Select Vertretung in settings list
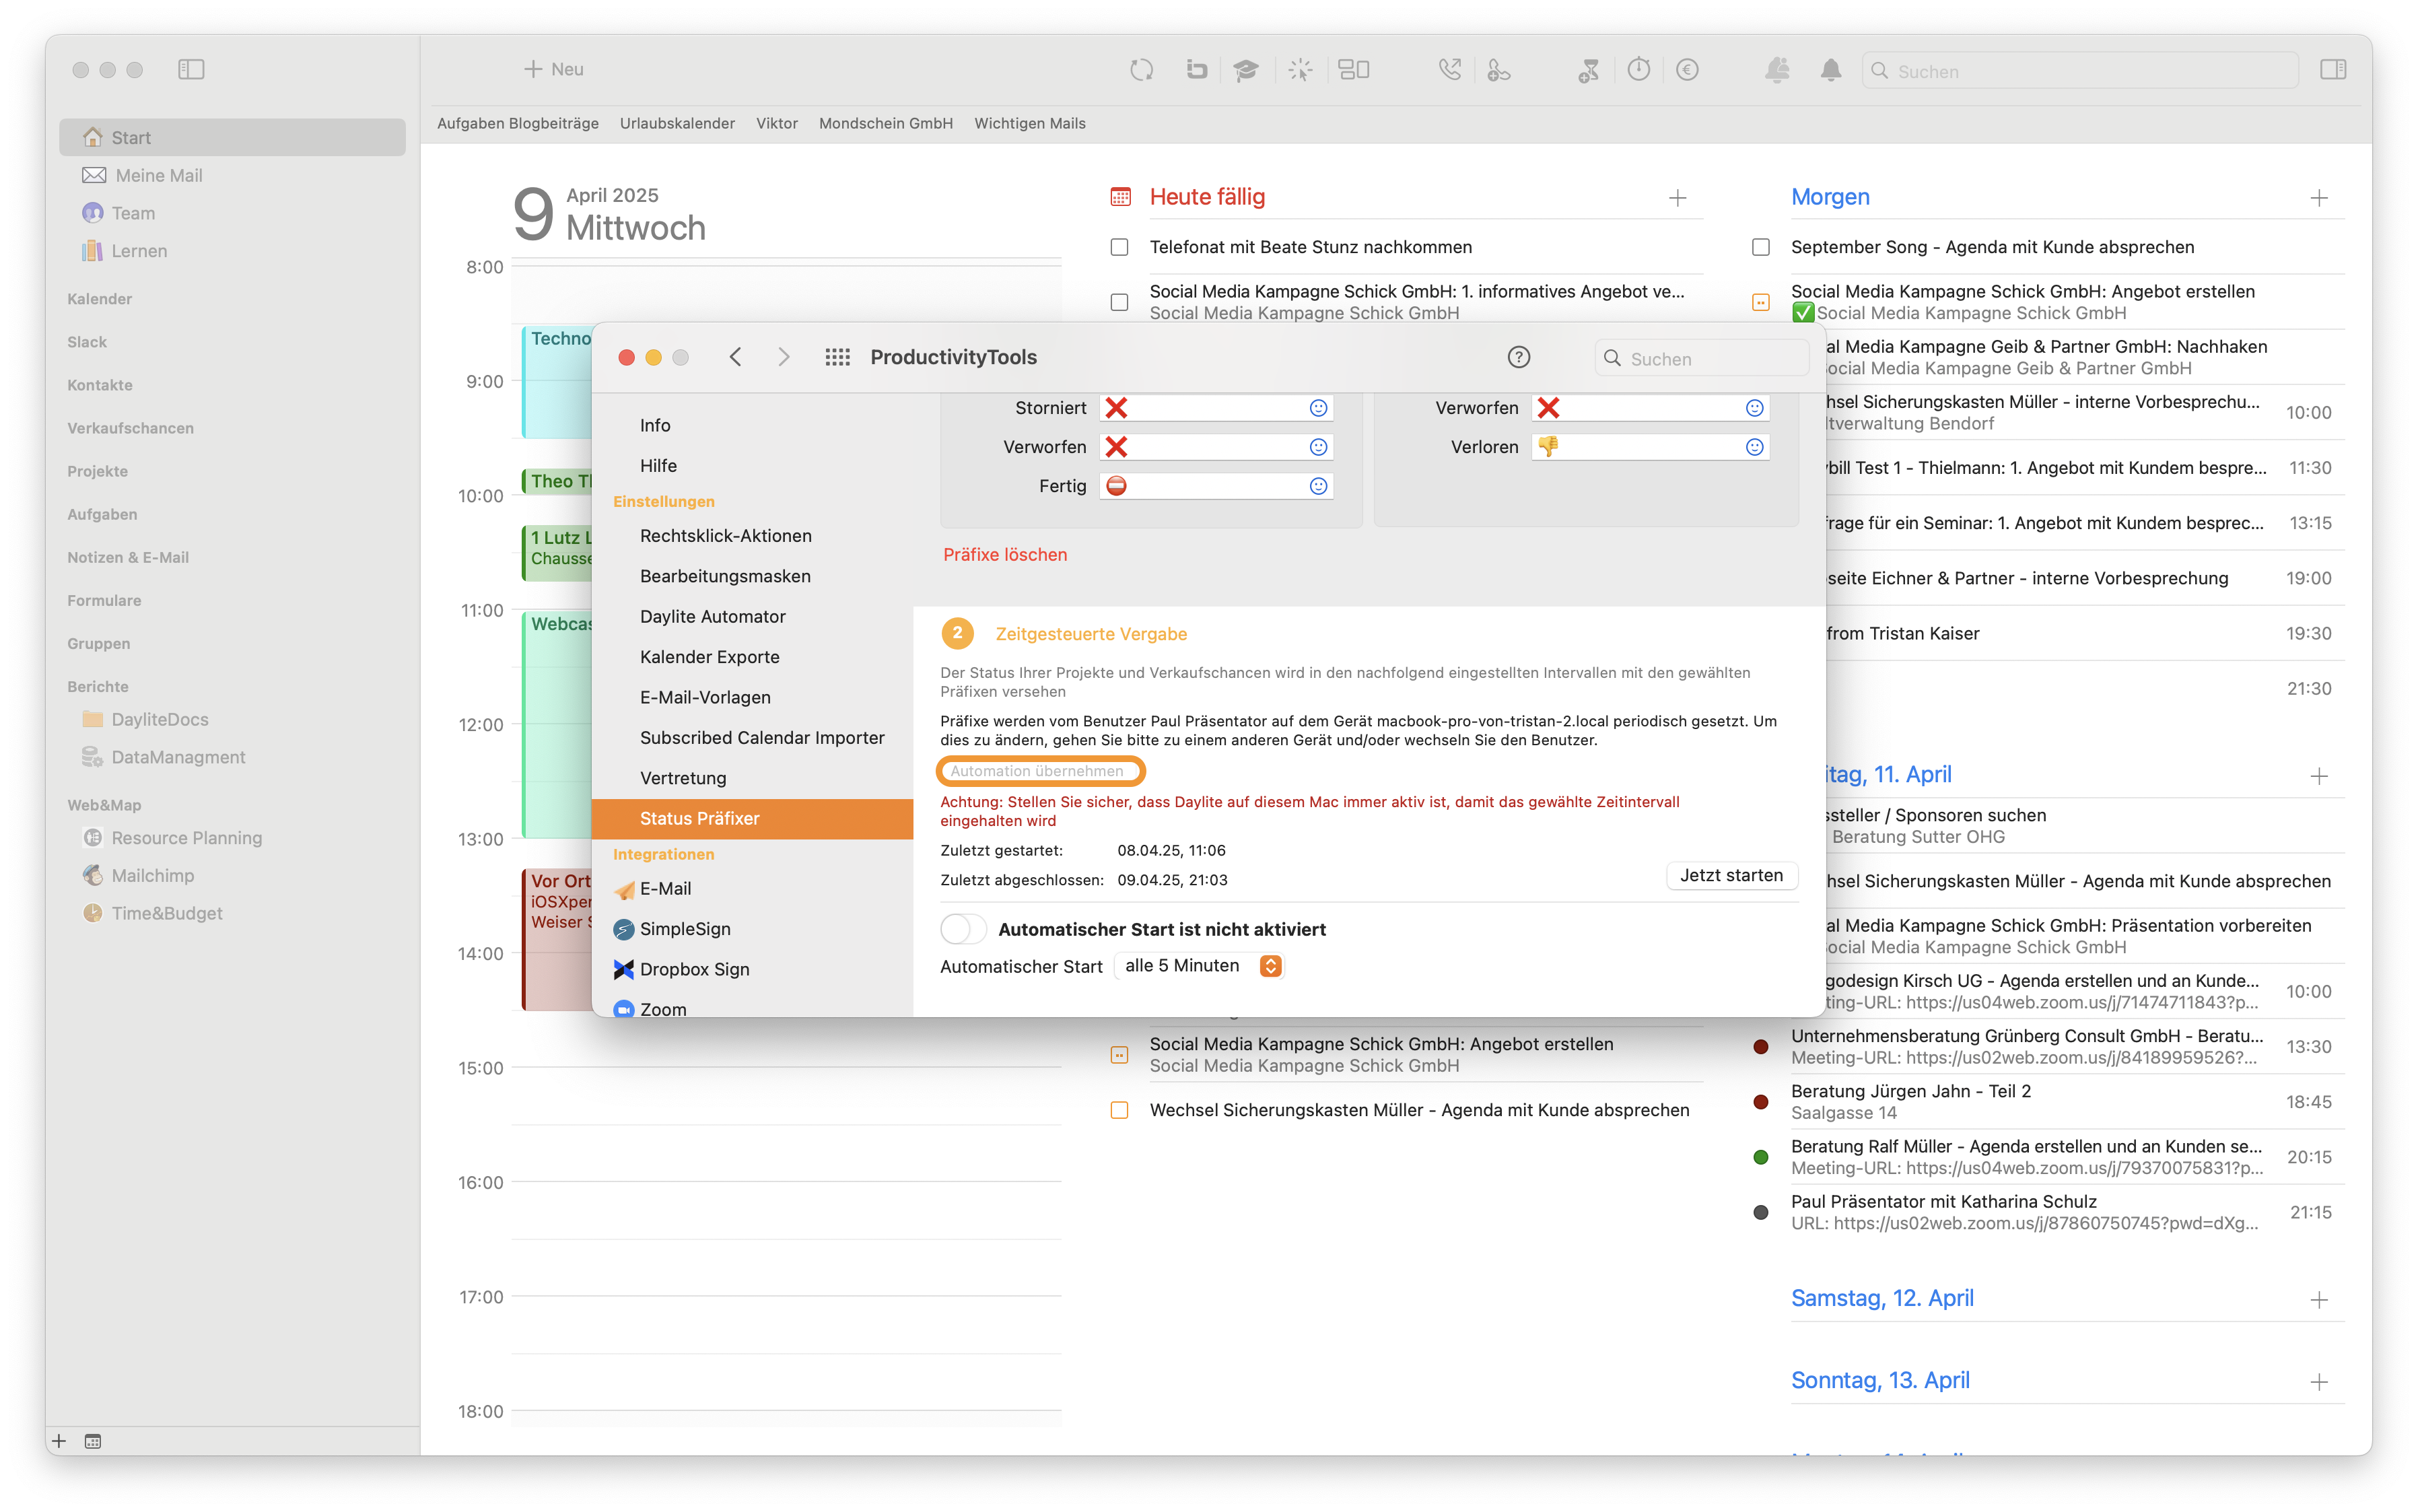This screenshot has height=1512, width=2418. 683,778
